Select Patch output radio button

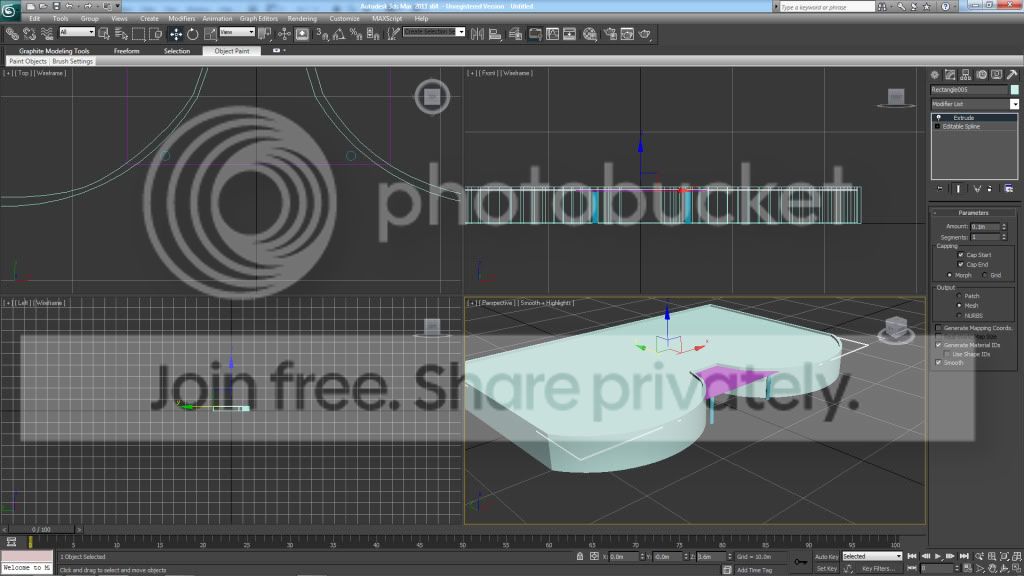[x=959, y=296]
